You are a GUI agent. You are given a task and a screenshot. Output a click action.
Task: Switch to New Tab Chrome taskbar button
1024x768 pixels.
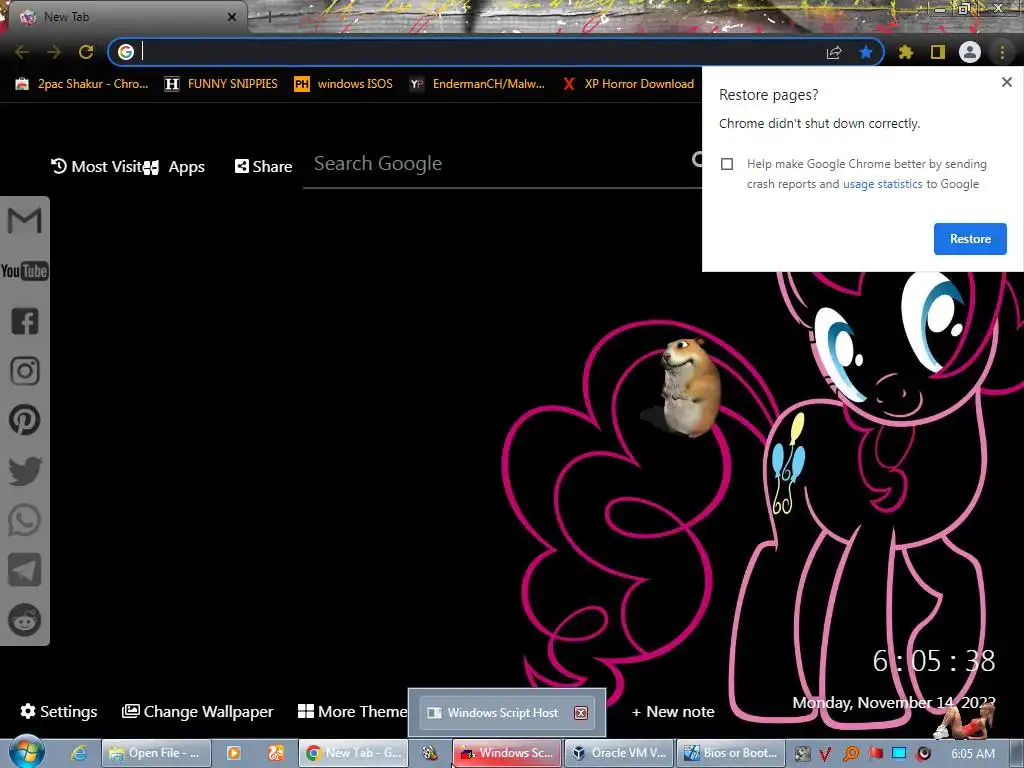pyautogui.click(x=355, y=753)
